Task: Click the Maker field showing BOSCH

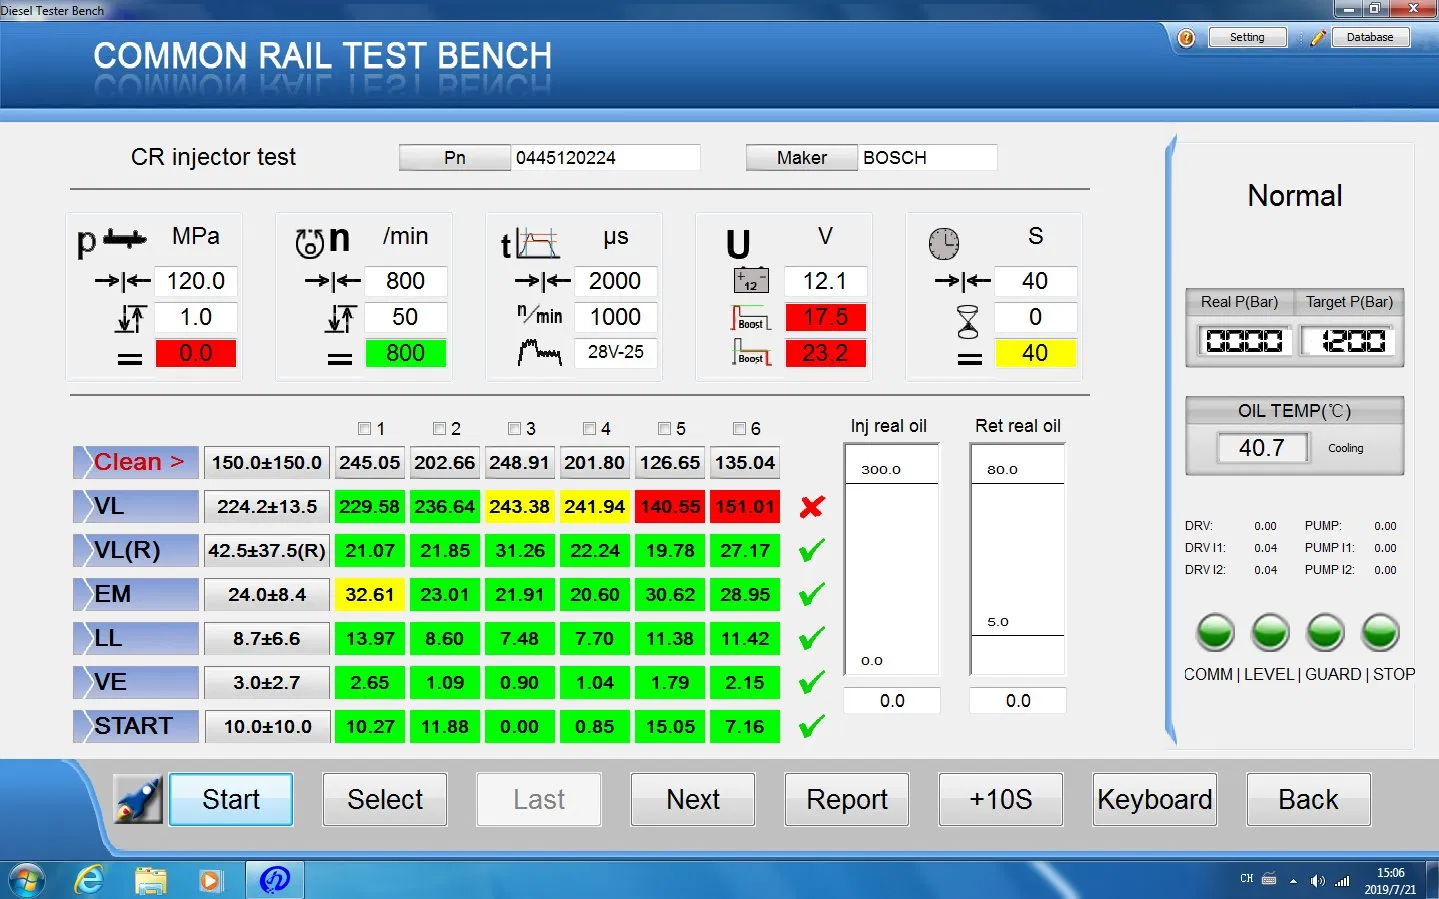Action: point(927,158)
